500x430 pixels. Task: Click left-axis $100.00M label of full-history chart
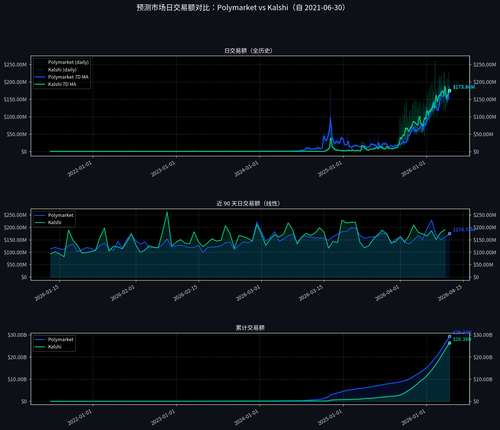(15, 117)
